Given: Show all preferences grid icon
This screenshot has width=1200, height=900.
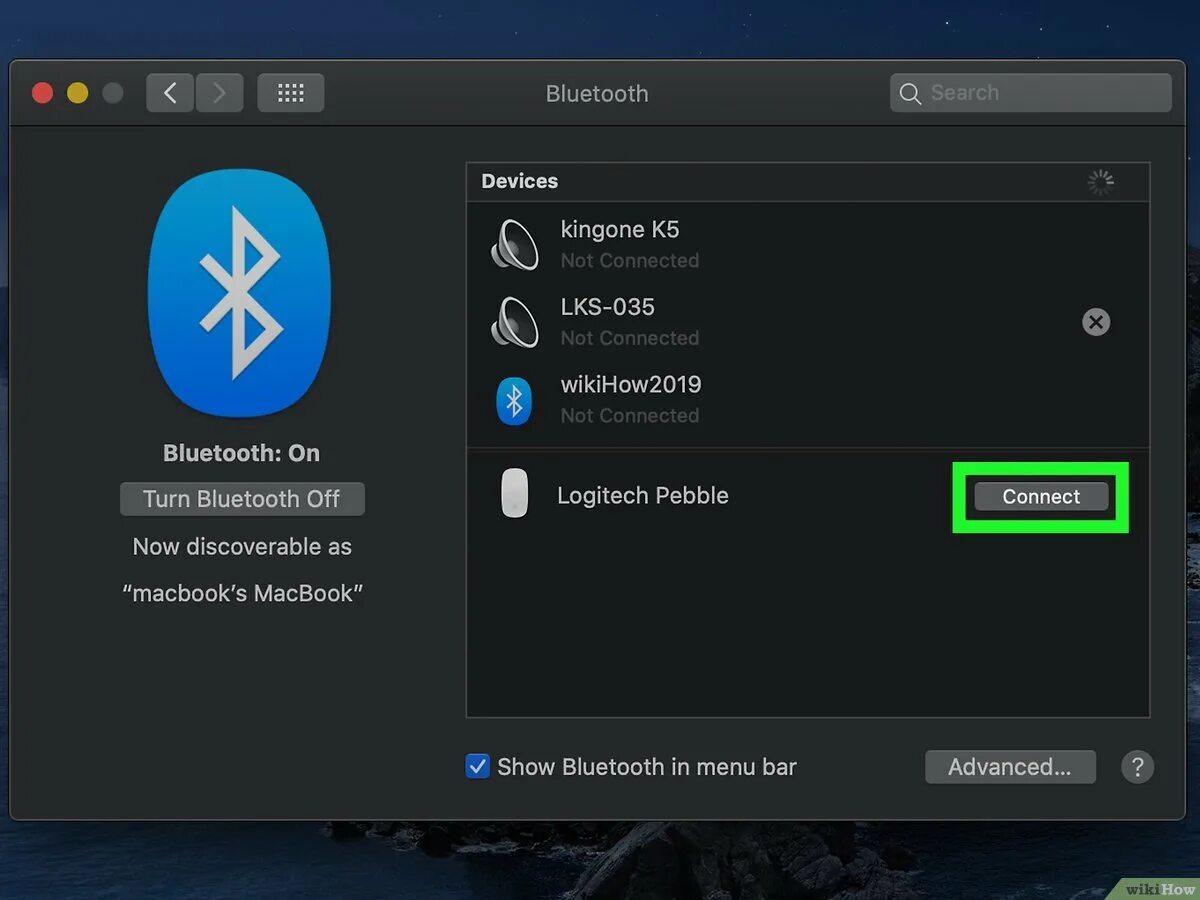Looking at the screenshot, I should (x=291, y=93).
